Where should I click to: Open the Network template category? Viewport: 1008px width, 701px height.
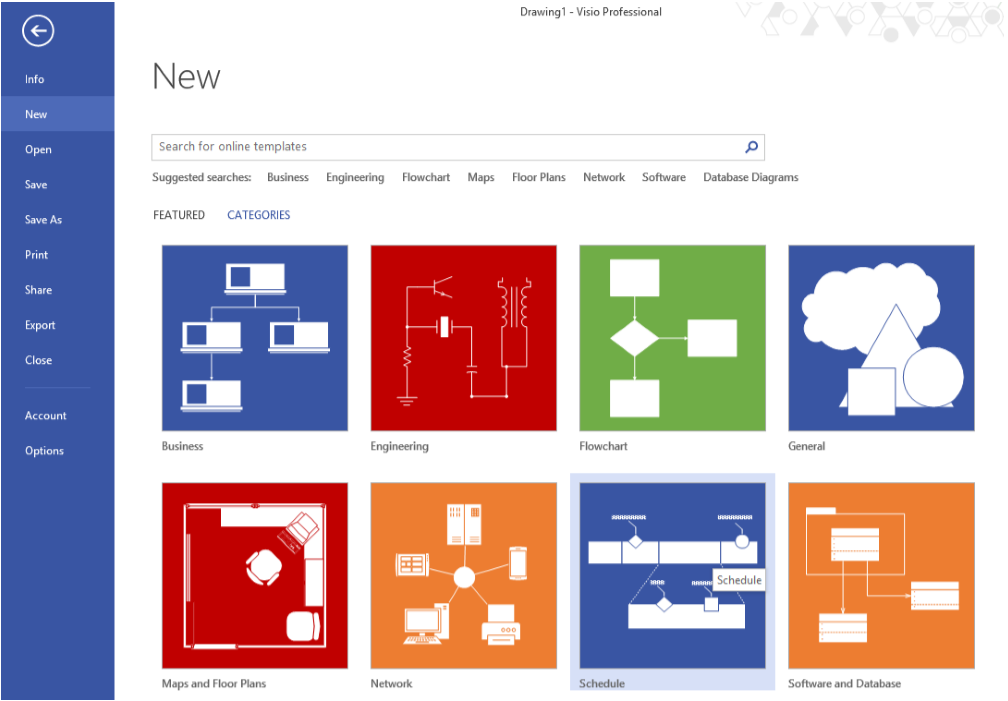463,575
